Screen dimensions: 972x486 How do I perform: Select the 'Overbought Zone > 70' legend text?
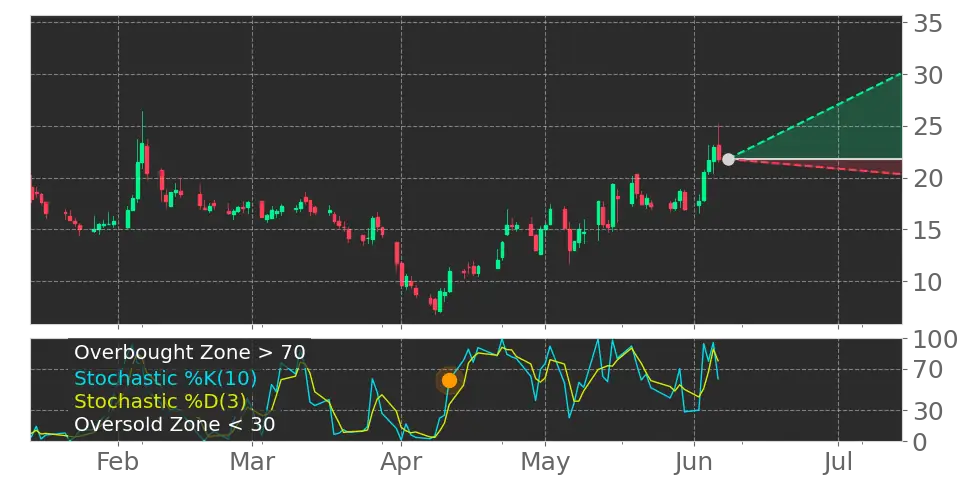click(190, 352)
